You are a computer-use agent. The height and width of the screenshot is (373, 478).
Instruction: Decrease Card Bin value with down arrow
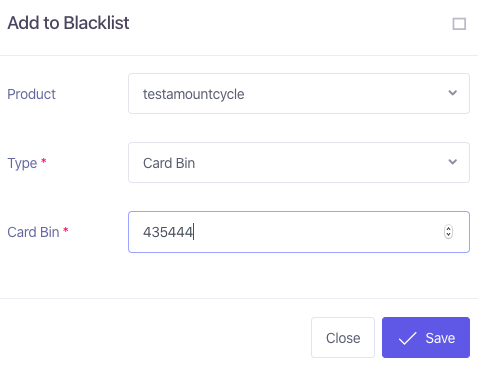448,235
